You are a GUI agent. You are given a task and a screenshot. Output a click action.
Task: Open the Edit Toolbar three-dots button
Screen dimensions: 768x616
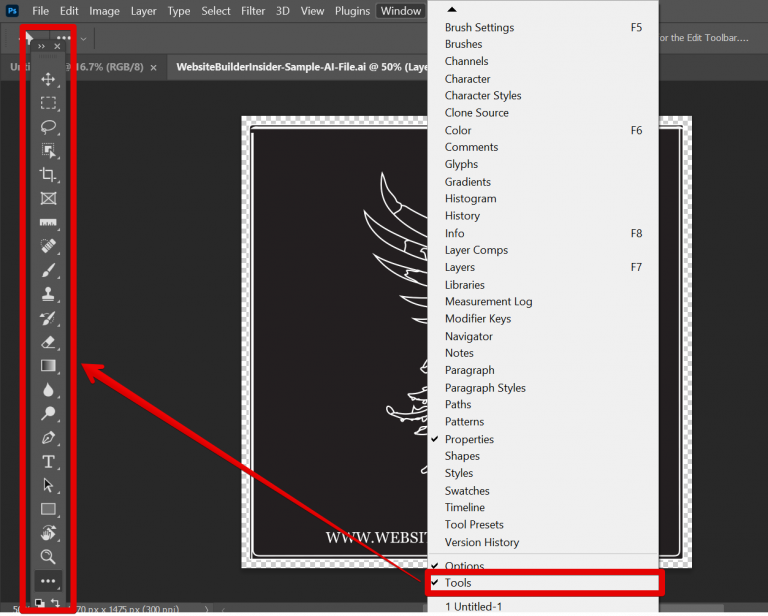point(48,581)
